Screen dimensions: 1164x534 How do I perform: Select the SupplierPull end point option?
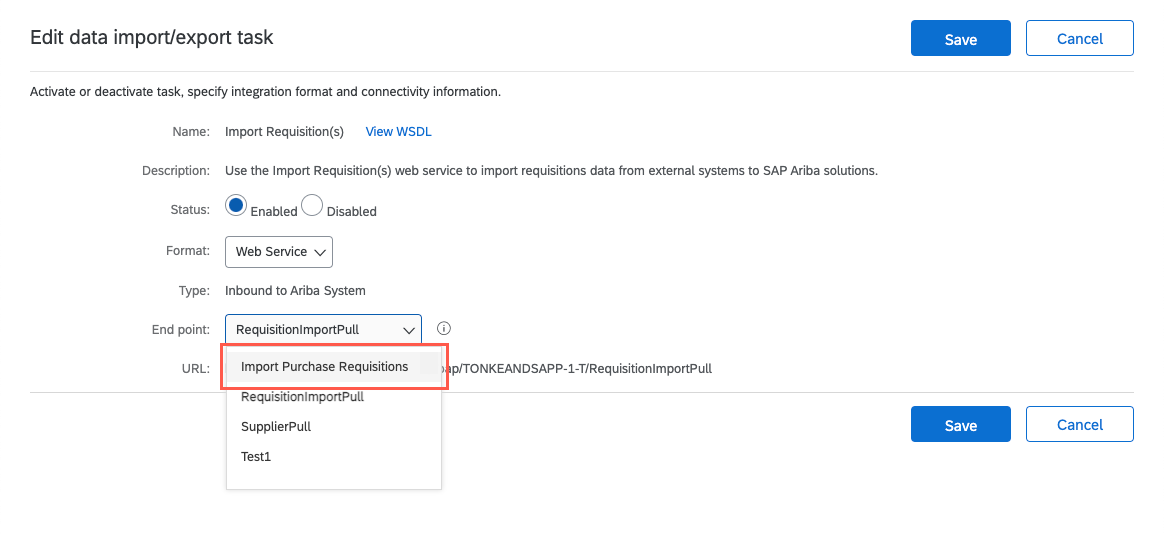(276, 427)
